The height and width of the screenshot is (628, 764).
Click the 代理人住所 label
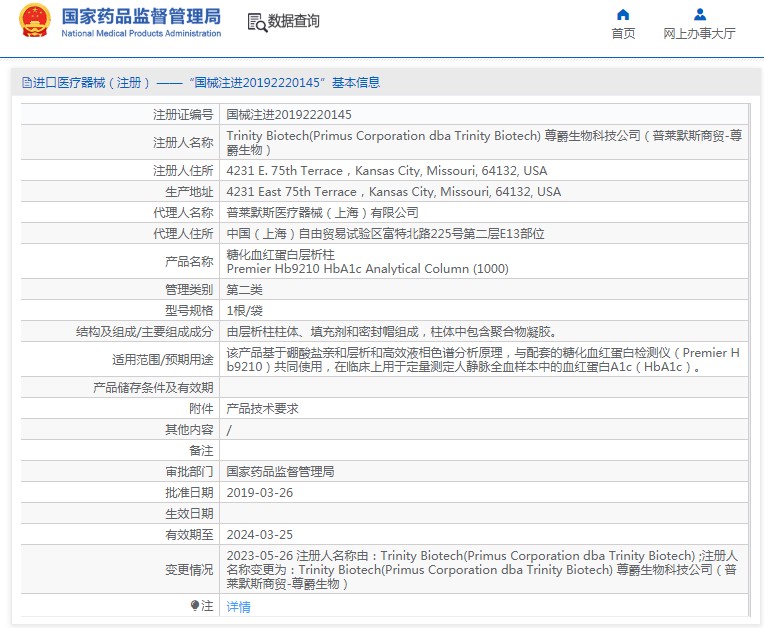[x=183, y=234]
